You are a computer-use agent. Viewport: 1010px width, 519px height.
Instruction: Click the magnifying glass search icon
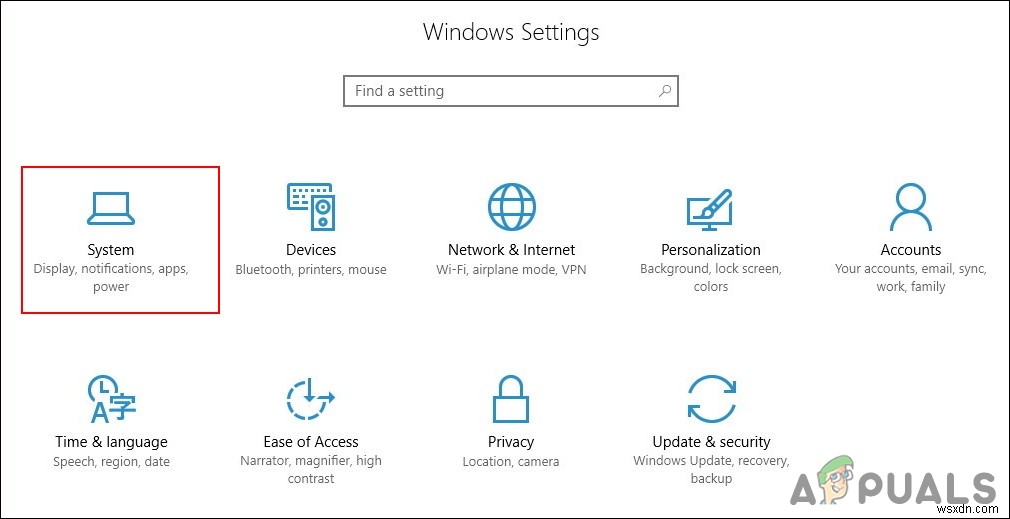tap(664, 91)
